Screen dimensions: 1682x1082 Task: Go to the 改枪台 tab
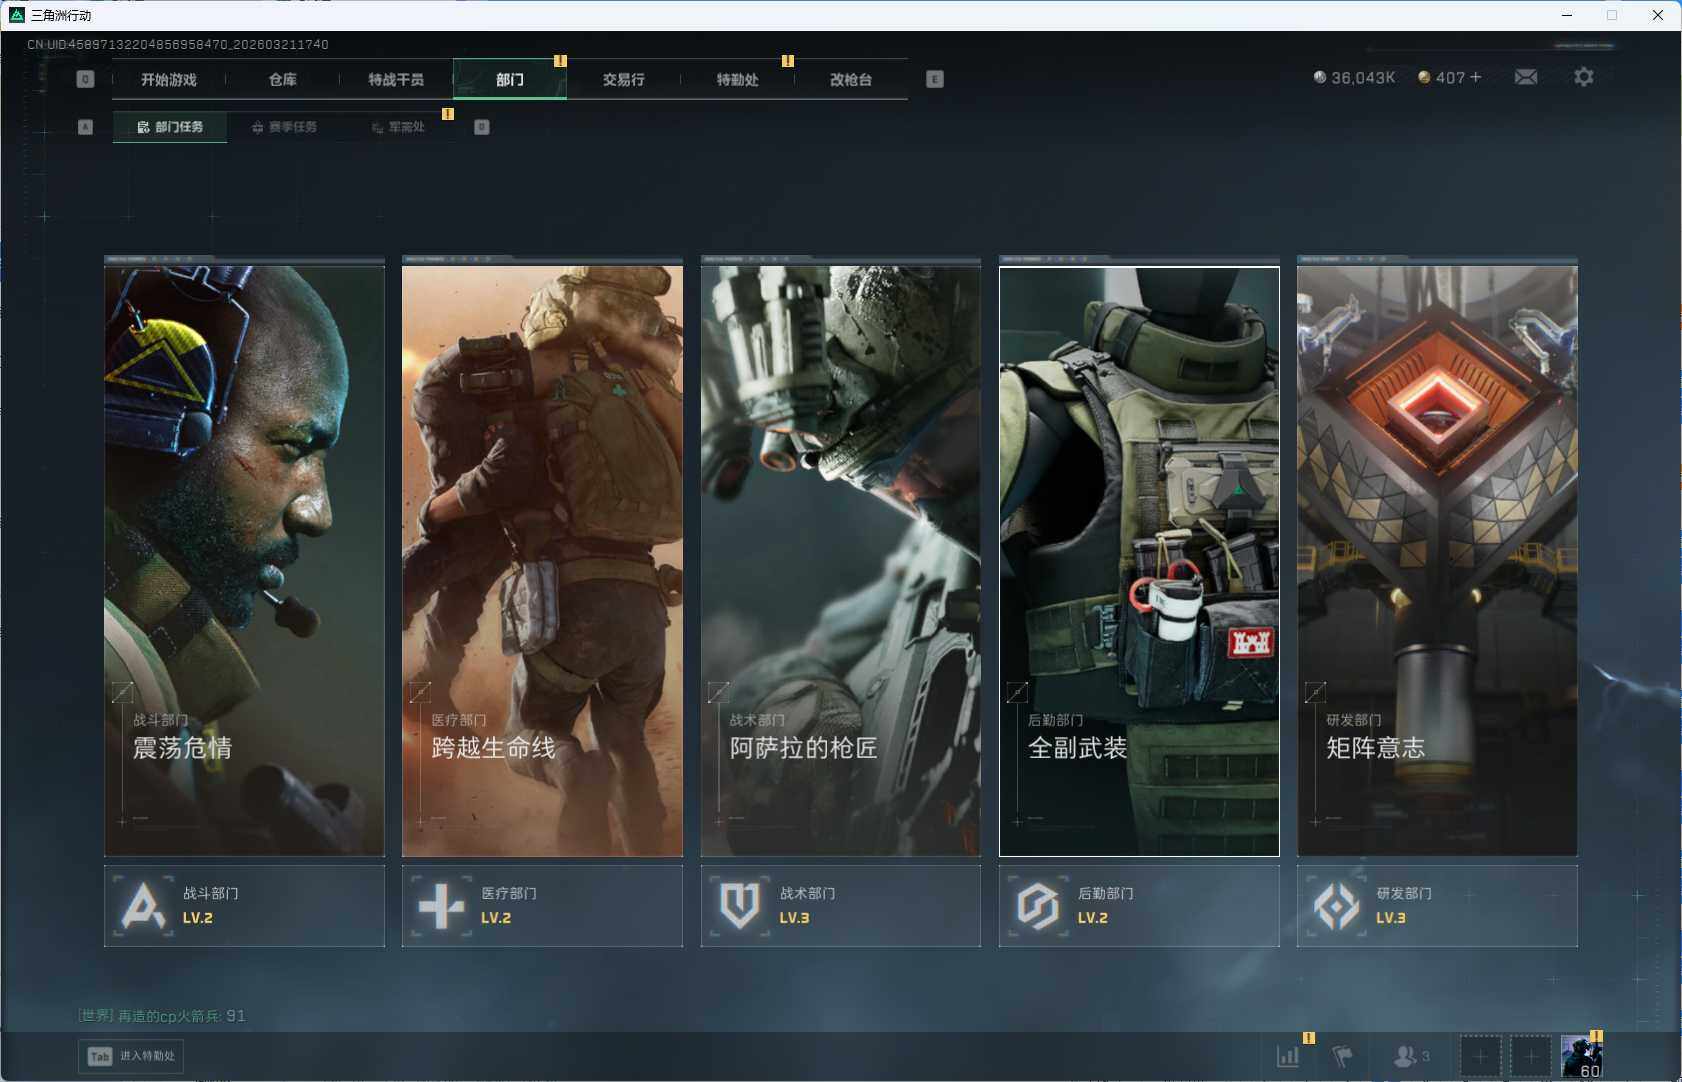click(850, 79)
